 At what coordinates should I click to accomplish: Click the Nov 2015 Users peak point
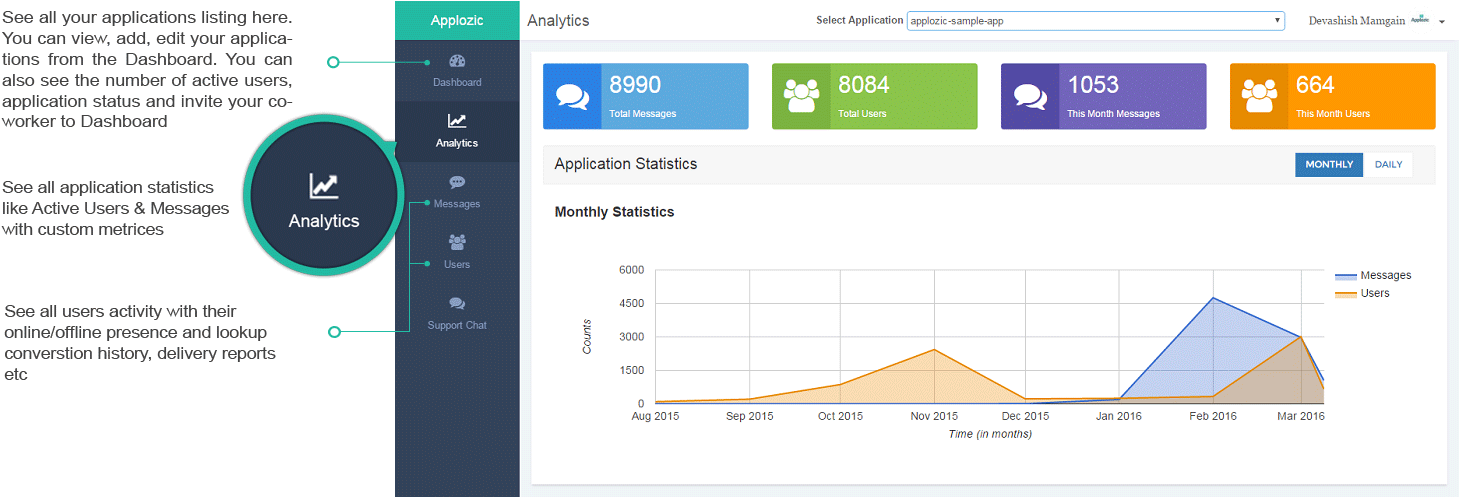(x=933, y=349)
